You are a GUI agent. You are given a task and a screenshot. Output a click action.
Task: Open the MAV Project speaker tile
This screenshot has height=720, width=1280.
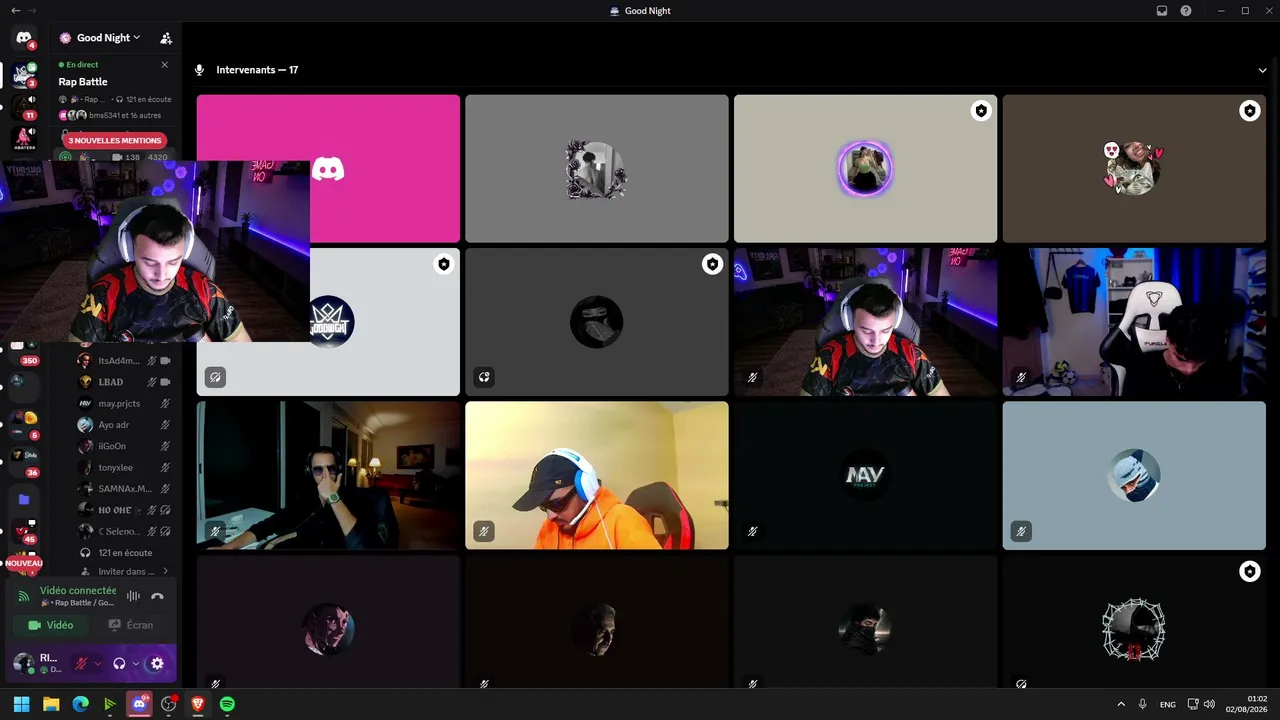tap(865, 475)
